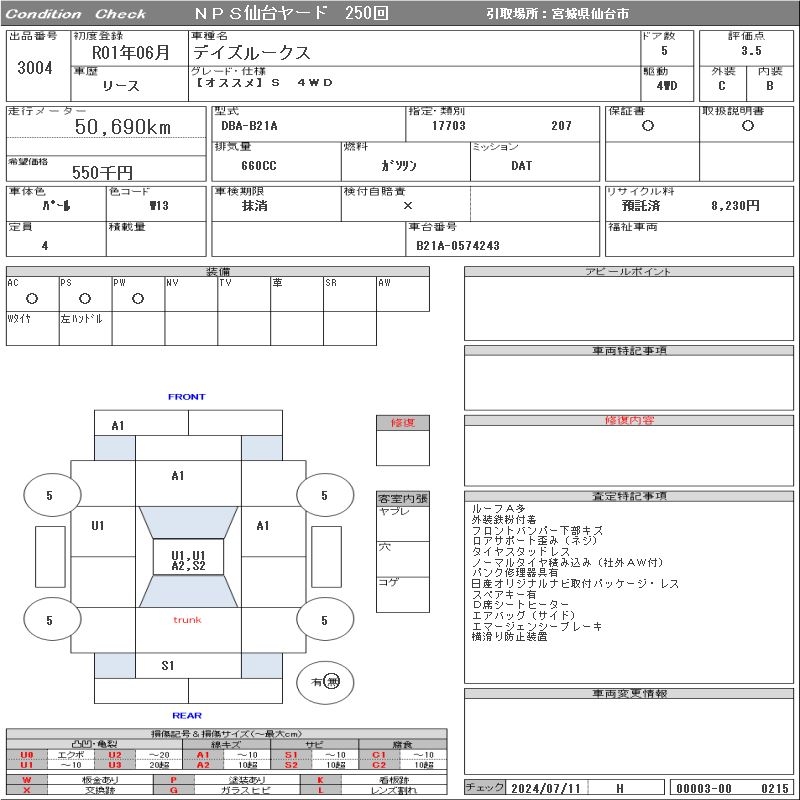Click A1 mark on the hood panel
Viewport: 800px width, 800px height.
(x=178, y=476)
